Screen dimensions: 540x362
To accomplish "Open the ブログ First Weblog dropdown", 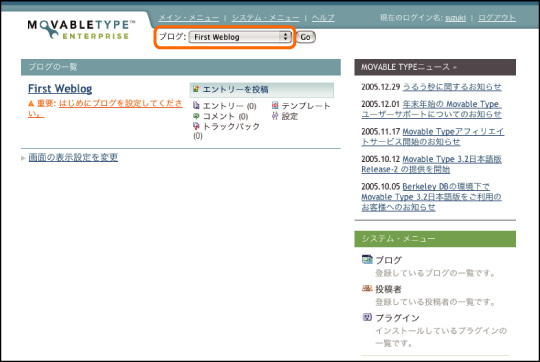I will 240,37.
